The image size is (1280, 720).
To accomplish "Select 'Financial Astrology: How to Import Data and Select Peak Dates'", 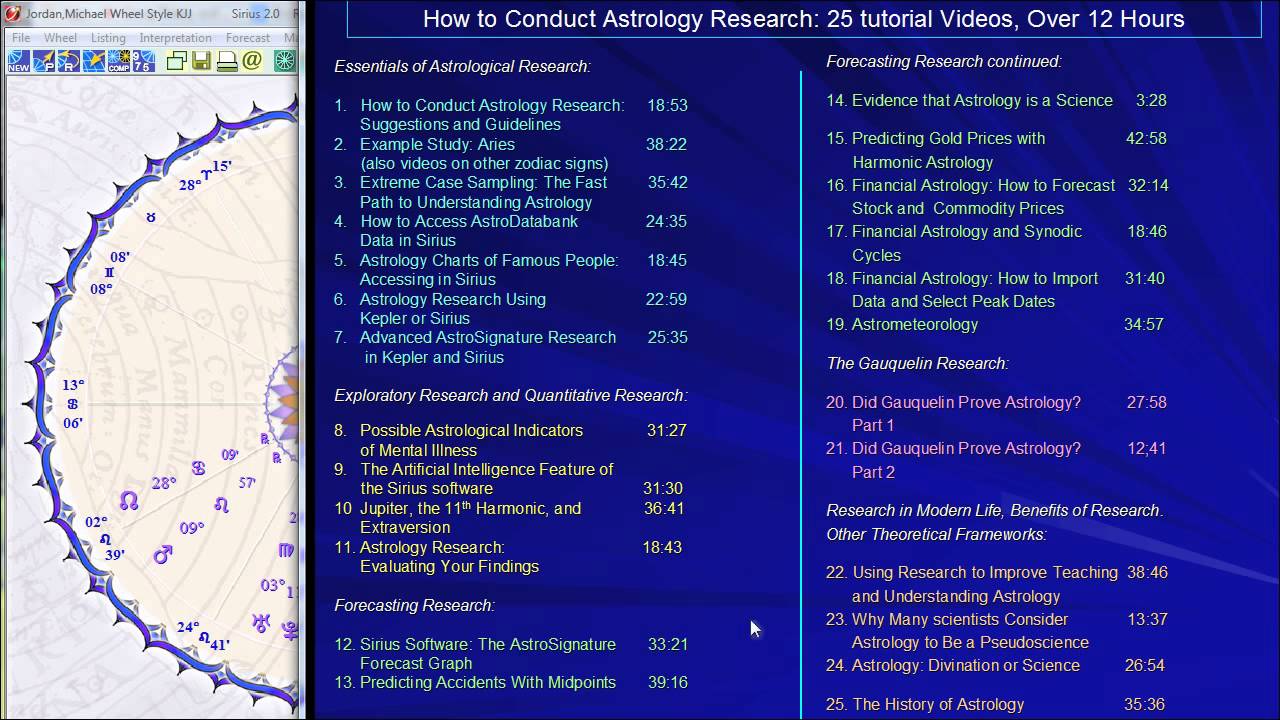I will pos(975,290).
